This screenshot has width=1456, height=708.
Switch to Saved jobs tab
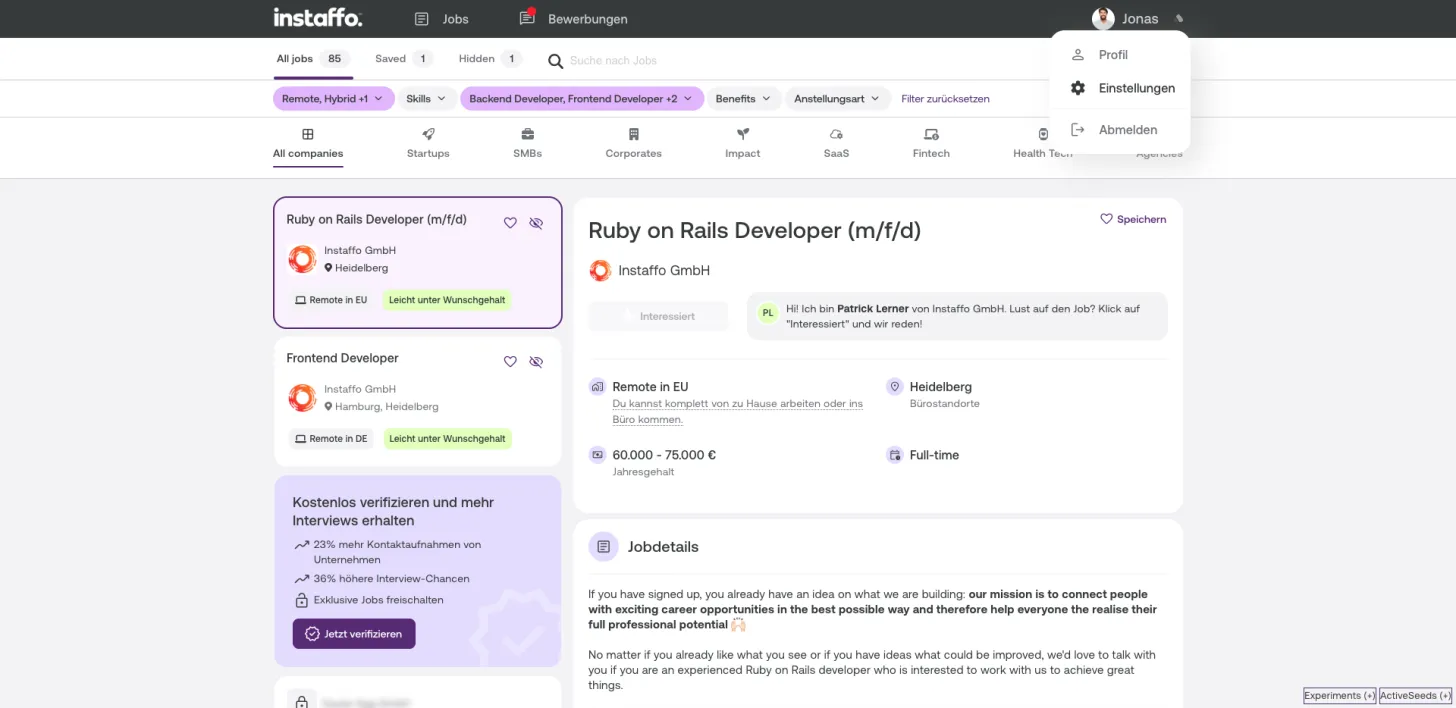pyautogui.click(x=403, y=59)
